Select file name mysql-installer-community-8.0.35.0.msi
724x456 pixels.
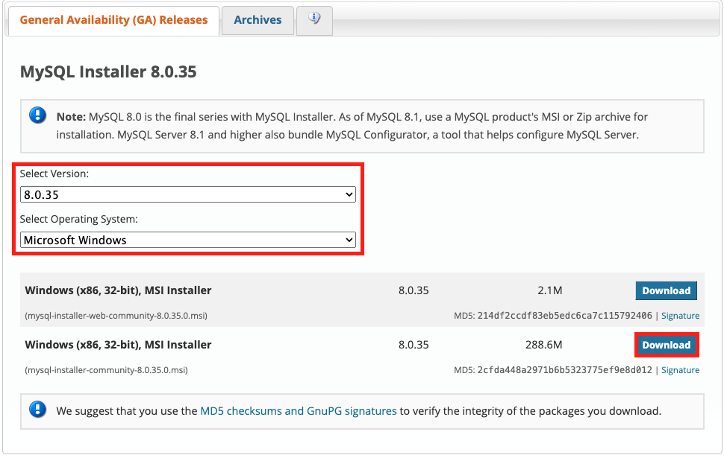[x=106, y=370]
